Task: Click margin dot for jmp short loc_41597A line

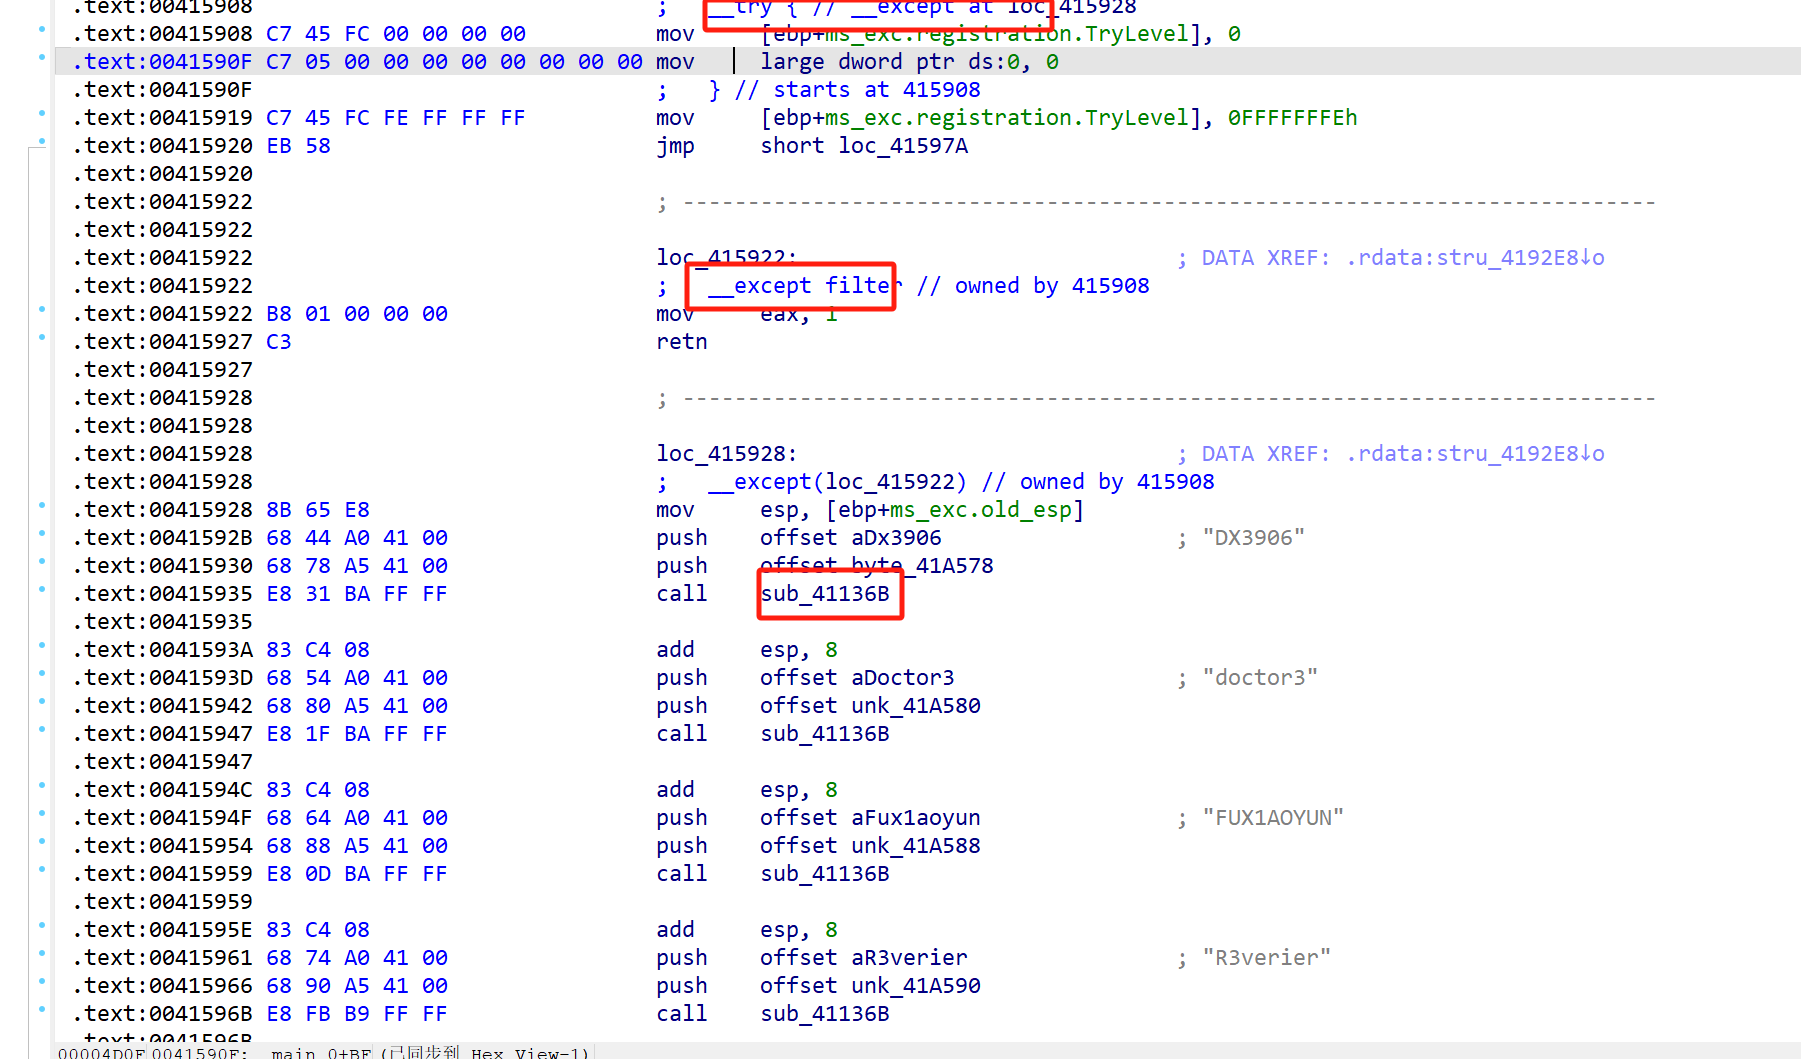Action: click(42, 141)
